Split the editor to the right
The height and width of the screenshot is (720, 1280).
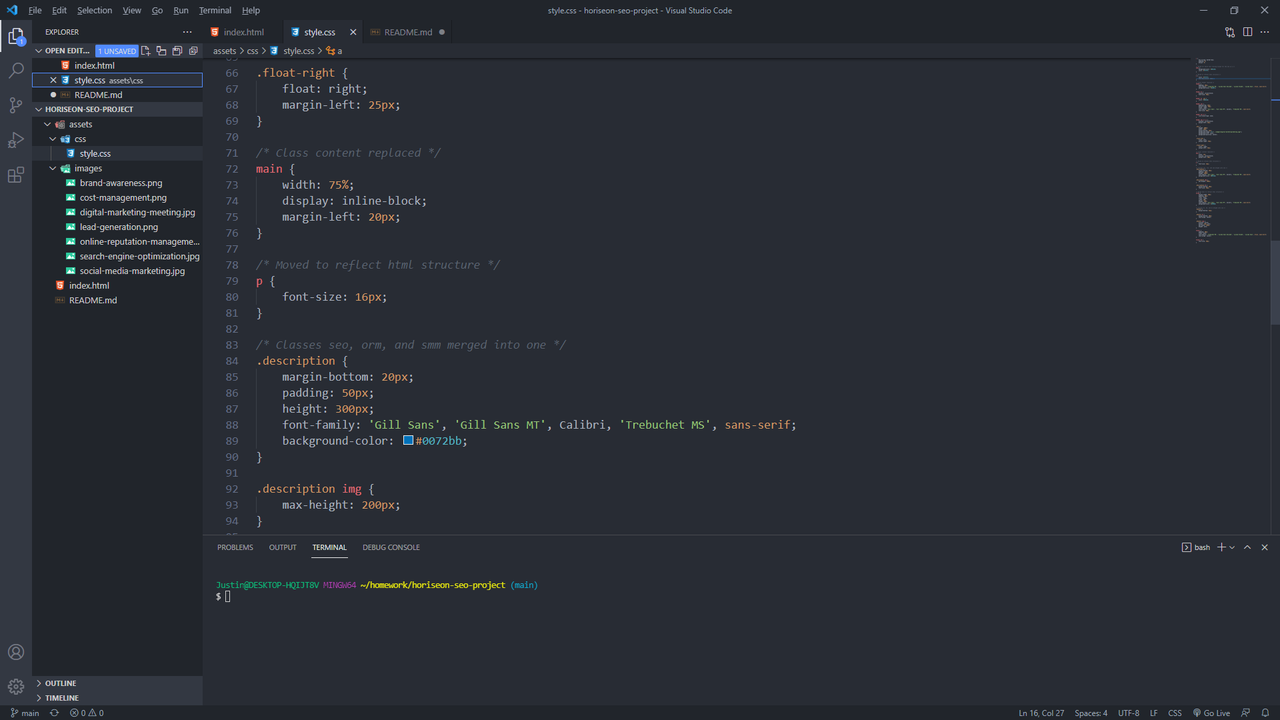click(1248, 32)
